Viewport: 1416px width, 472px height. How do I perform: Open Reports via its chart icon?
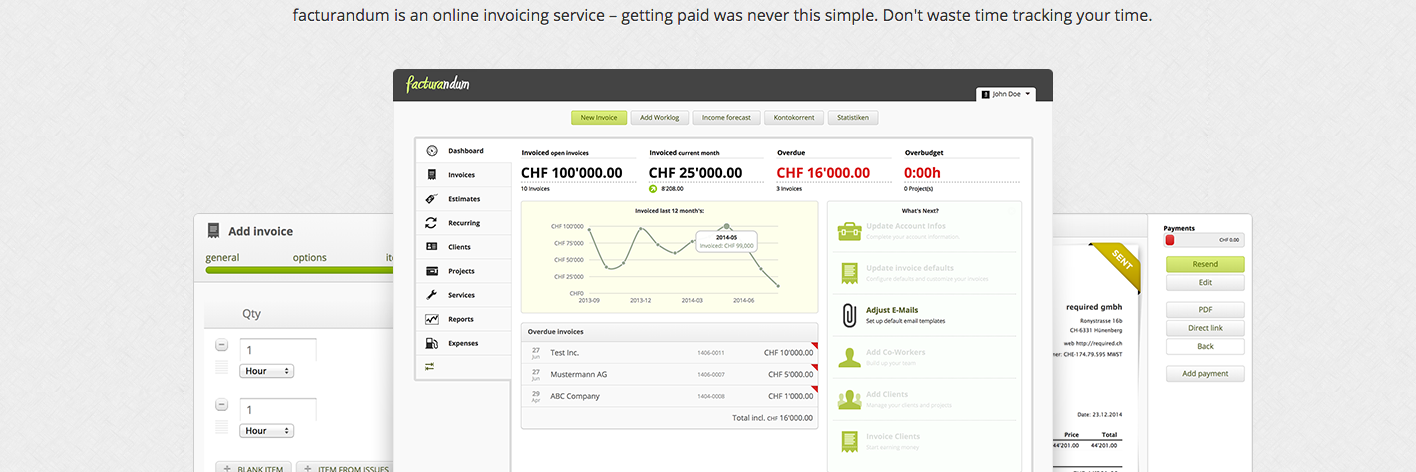tap(432, 319)
